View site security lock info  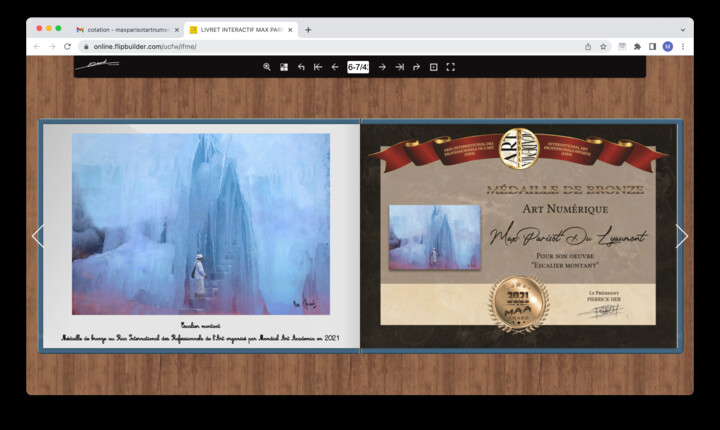(86, 46)
